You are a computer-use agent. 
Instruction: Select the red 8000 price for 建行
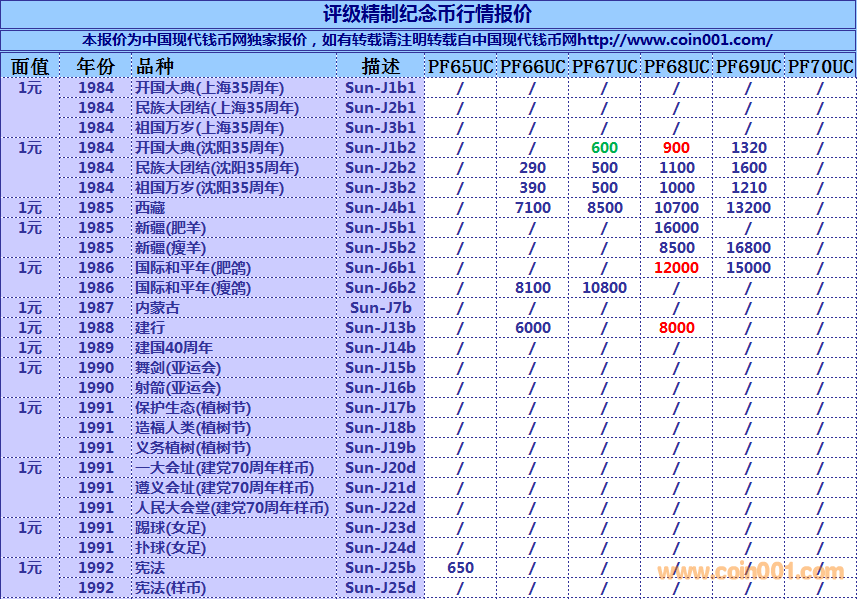pyautogui.click(x=676, y=328)
